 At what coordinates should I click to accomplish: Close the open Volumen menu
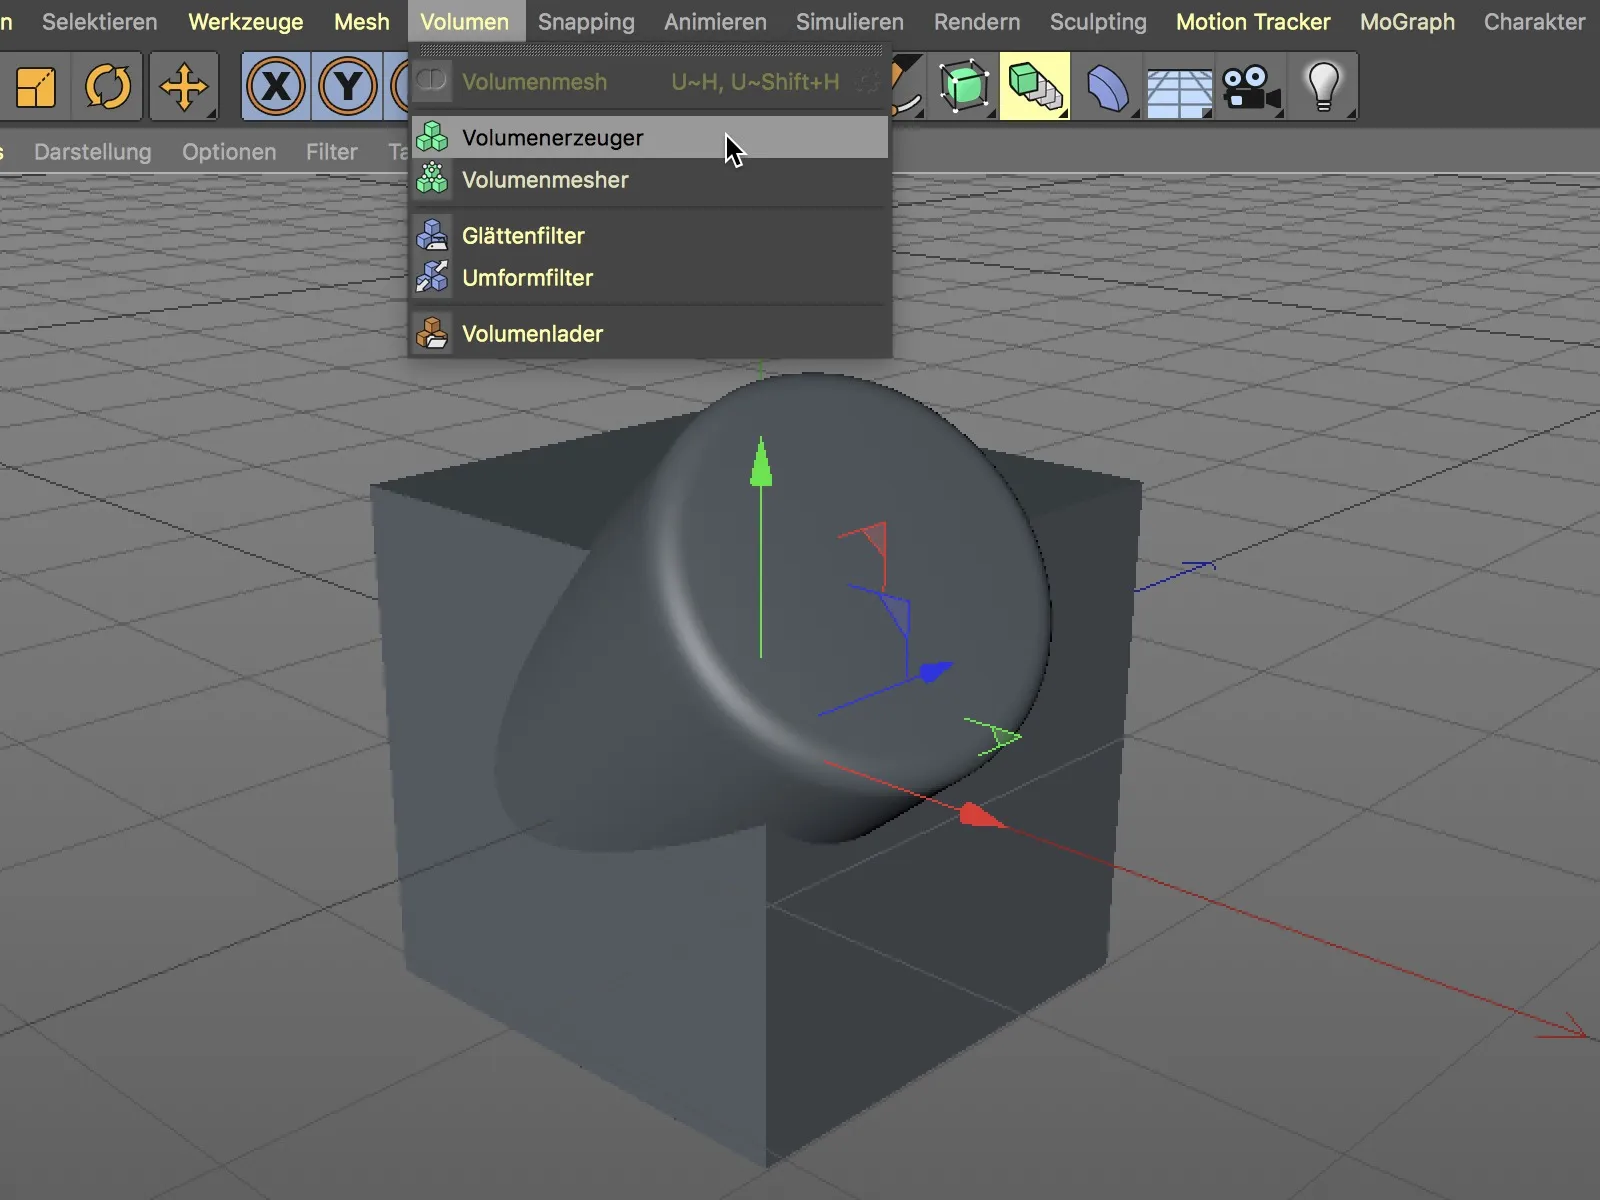pyautogui.click(x=465, y=22)
